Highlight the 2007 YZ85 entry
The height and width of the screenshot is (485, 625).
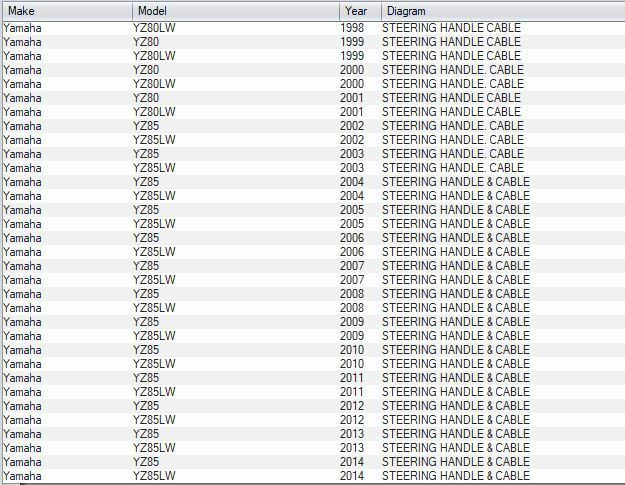314,266
